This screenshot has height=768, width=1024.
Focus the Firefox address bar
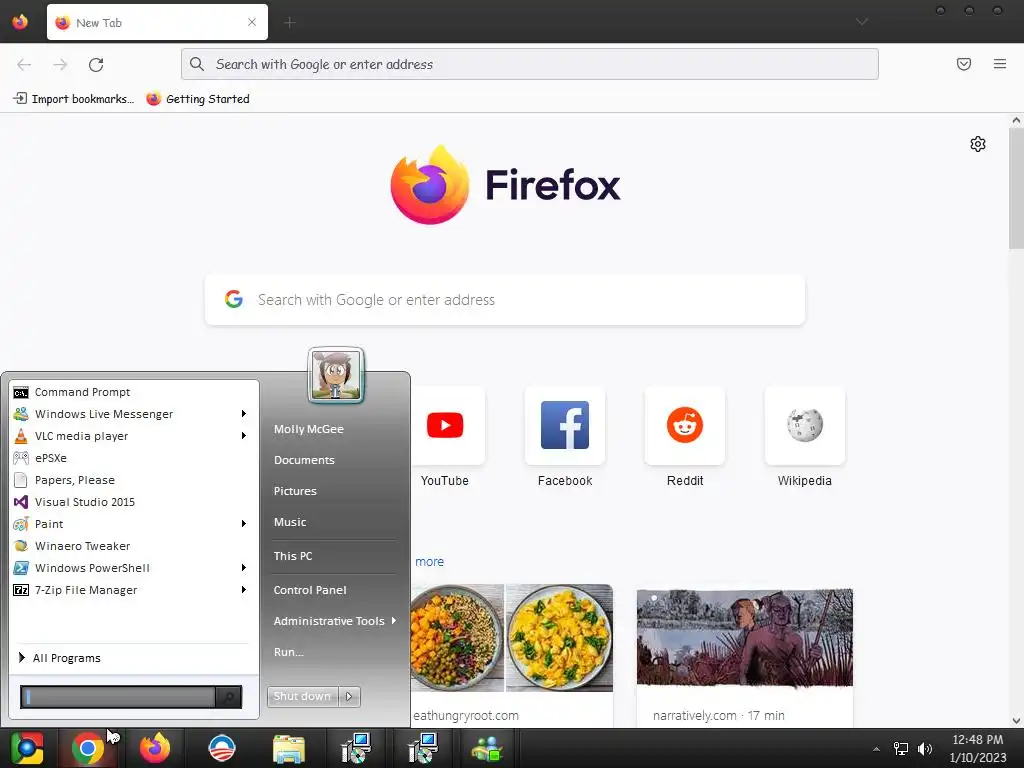tap(530, 64)
